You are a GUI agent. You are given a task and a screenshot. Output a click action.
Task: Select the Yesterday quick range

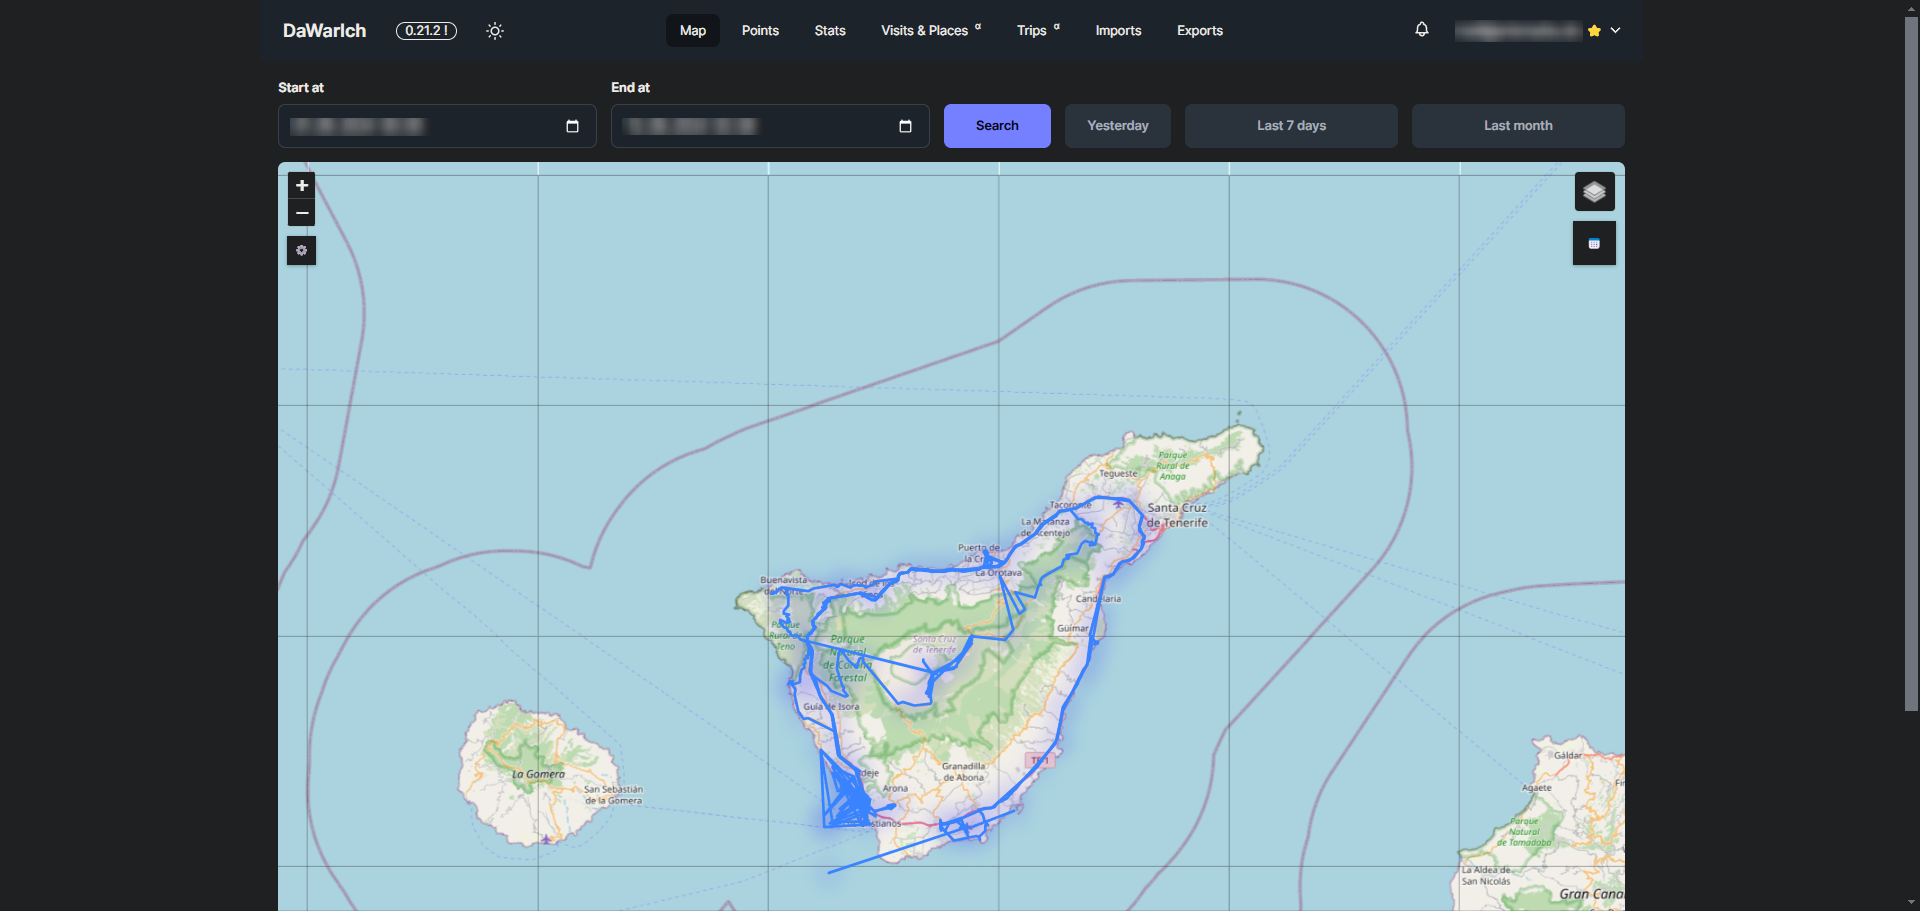click(x=1118, y=126)
